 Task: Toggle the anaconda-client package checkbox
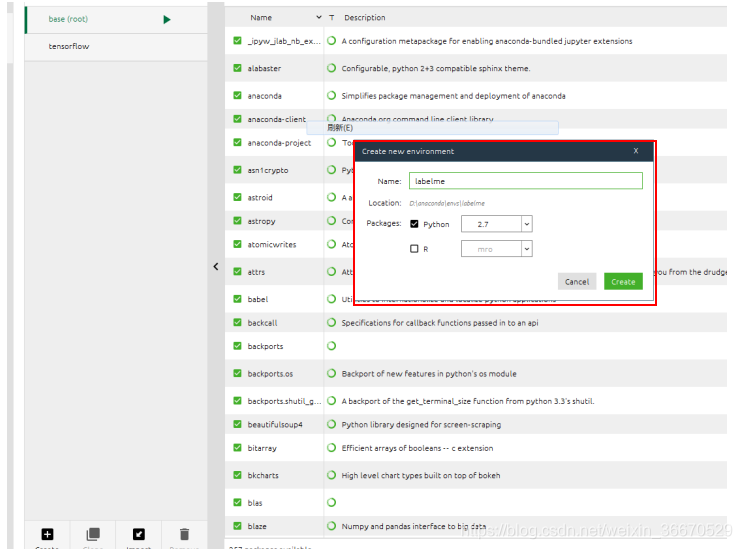(x=238, y=119)
